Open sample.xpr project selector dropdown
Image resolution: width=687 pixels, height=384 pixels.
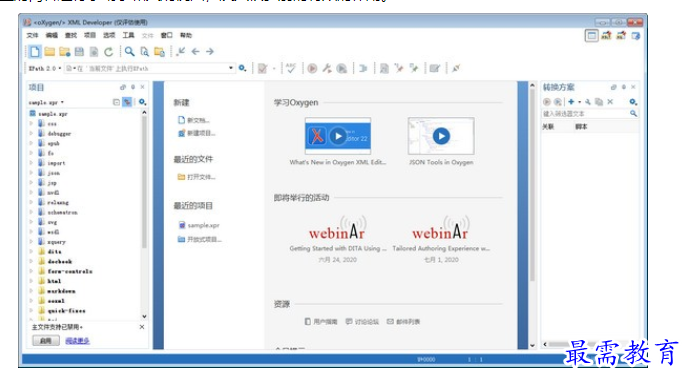click(63, 102)
